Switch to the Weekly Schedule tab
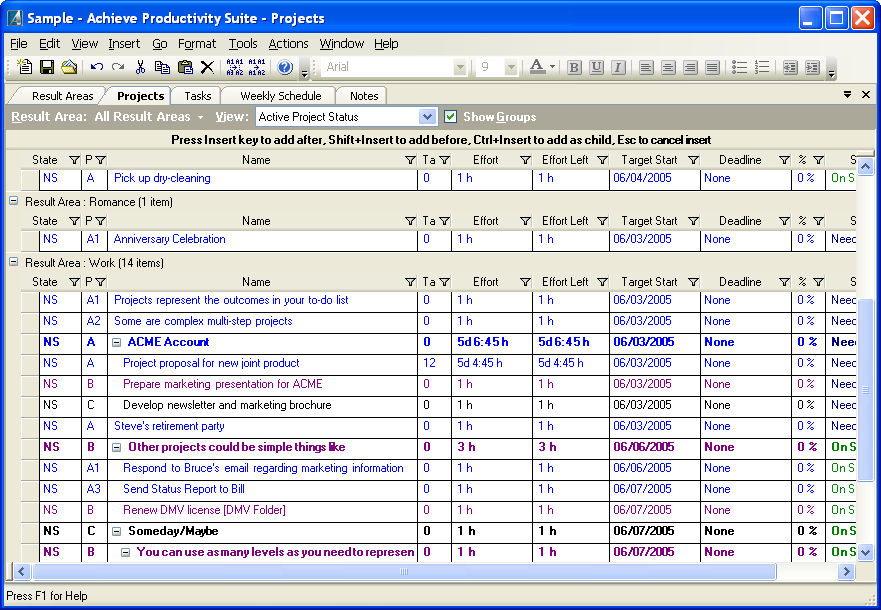Screen dimensions: 881x610 click(281, 96)
